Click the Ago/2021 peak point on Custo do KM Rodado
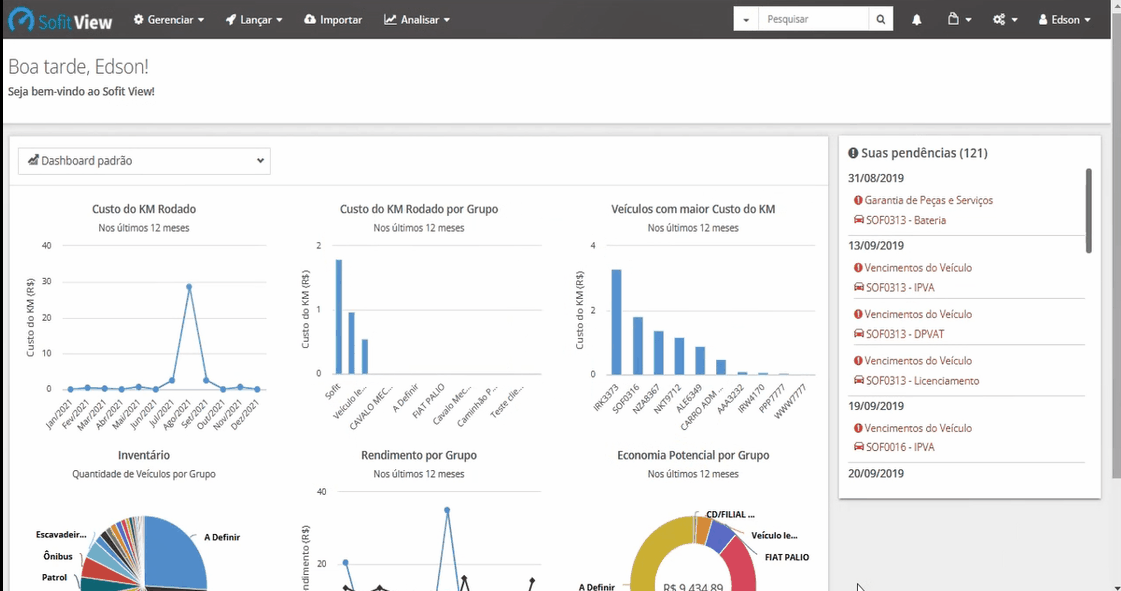Screen dimensions: 1121x591 [x=189, y=287]
